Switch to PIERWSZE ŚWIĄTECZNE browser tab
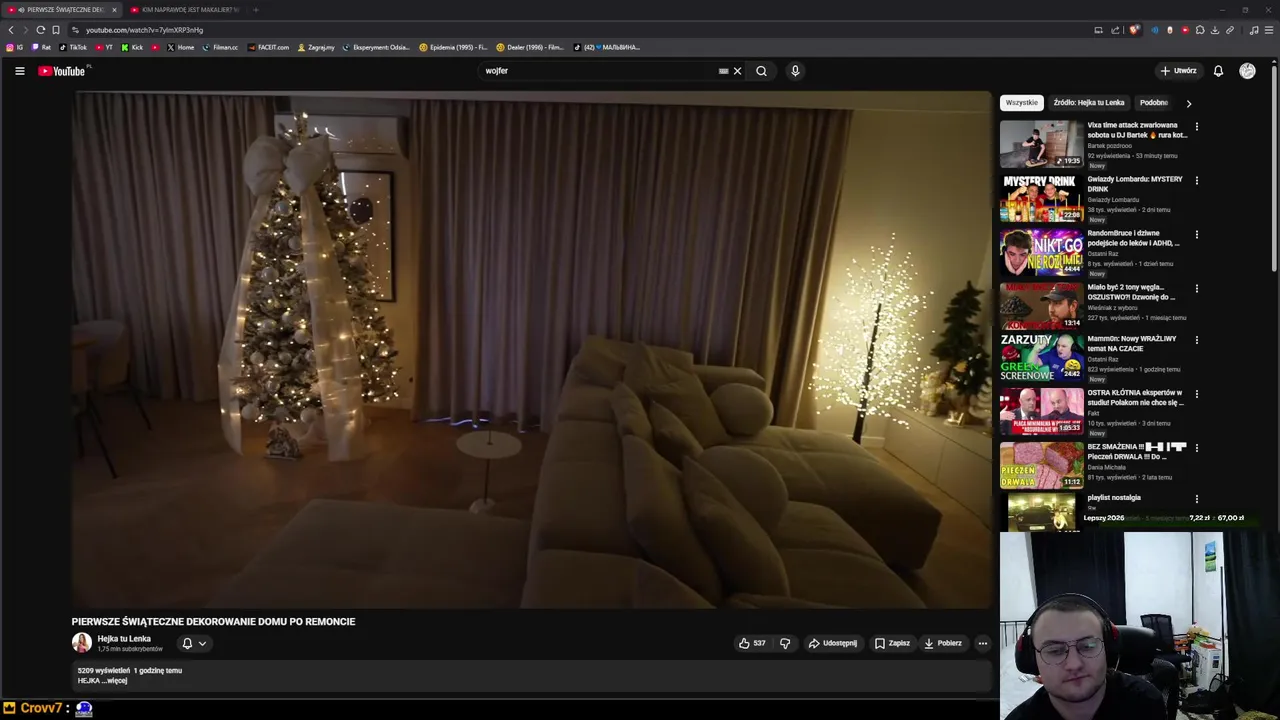This screenshot has width=1280, height=720. click(60, 10)
